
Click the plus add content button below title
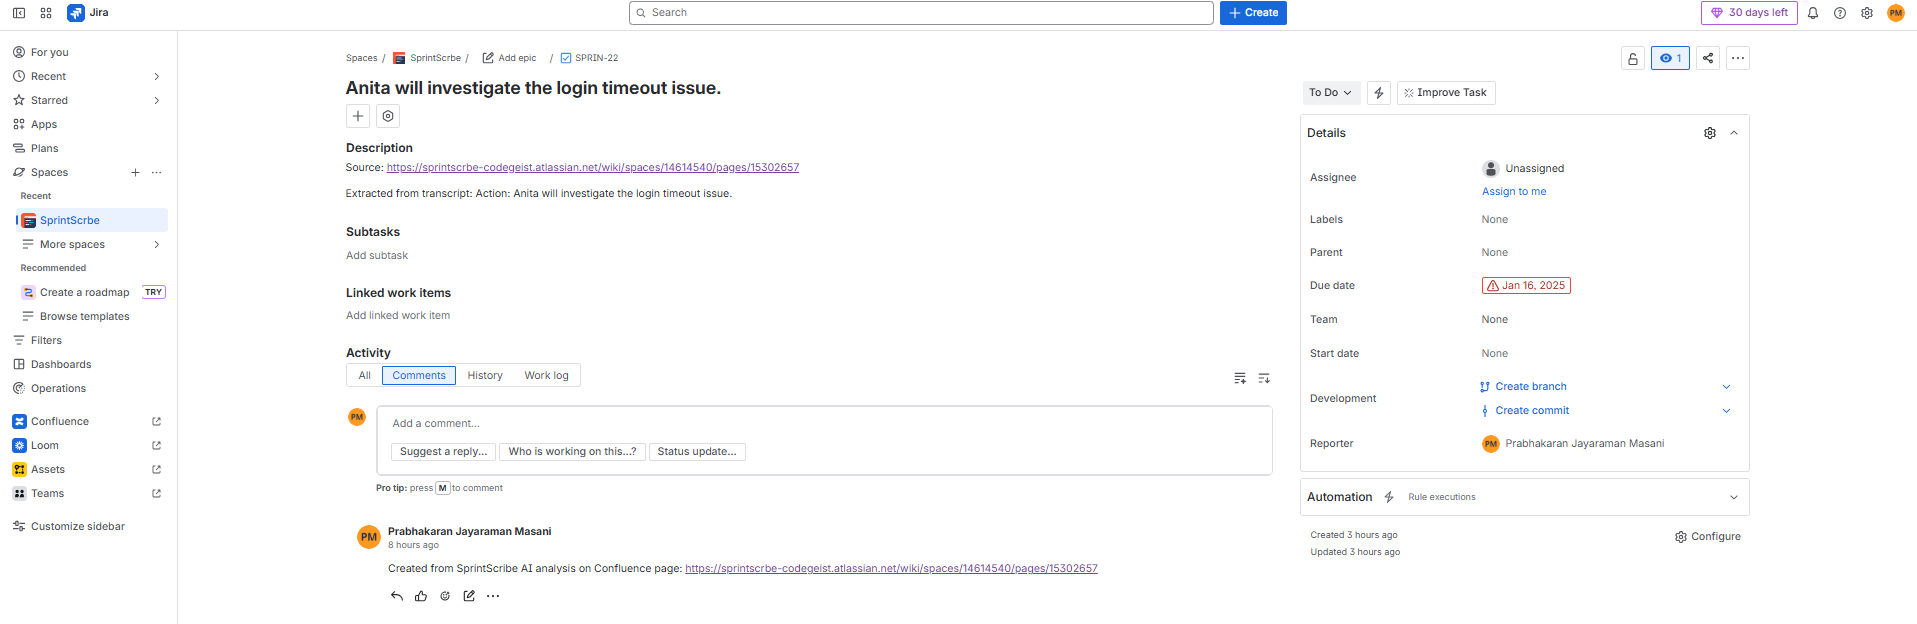[x=358, y=116]
